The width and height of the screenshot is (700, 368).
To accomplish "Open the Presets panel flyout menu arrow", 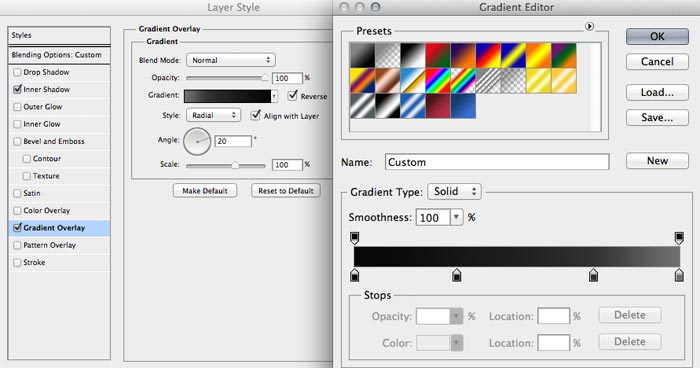I will tap(589, 27).
